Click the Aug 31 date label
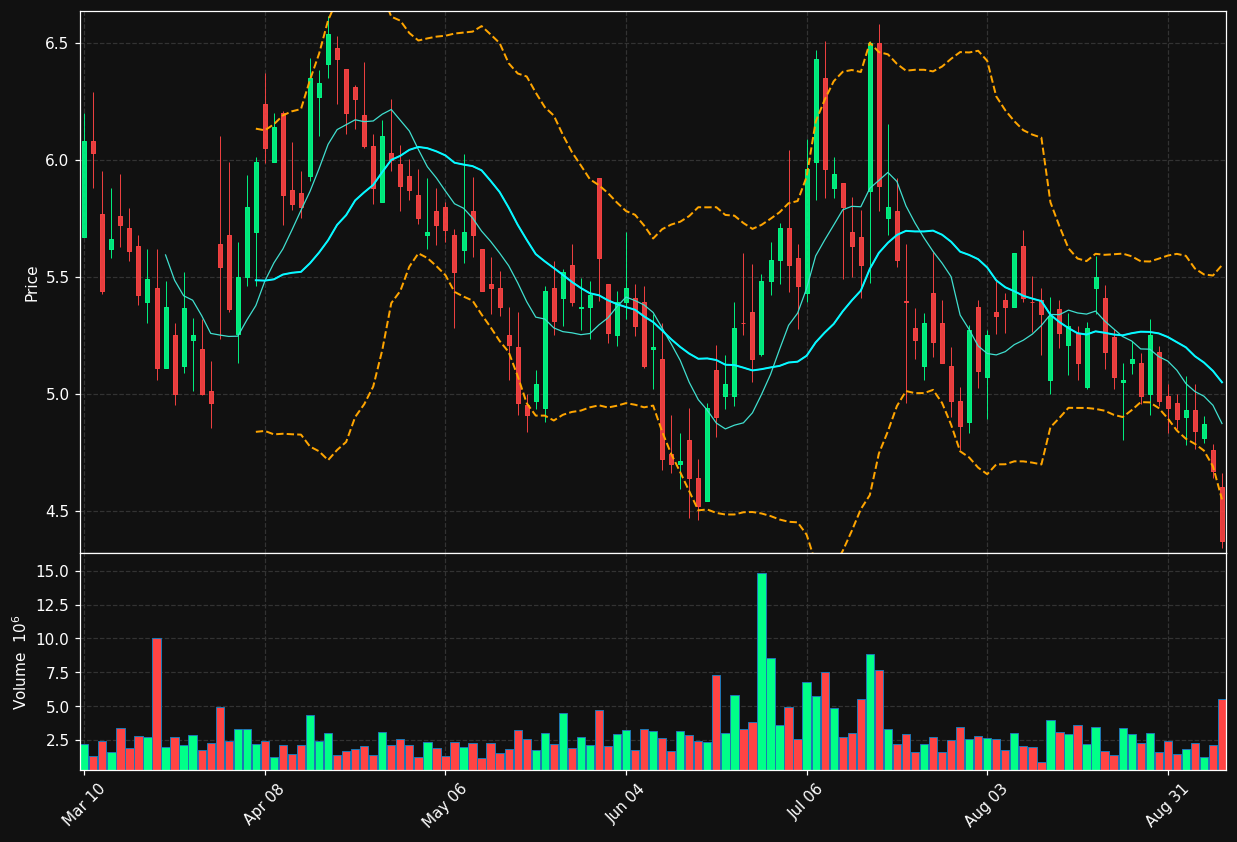This screenshot has width=1237, height=842. tap(1167, 805)
